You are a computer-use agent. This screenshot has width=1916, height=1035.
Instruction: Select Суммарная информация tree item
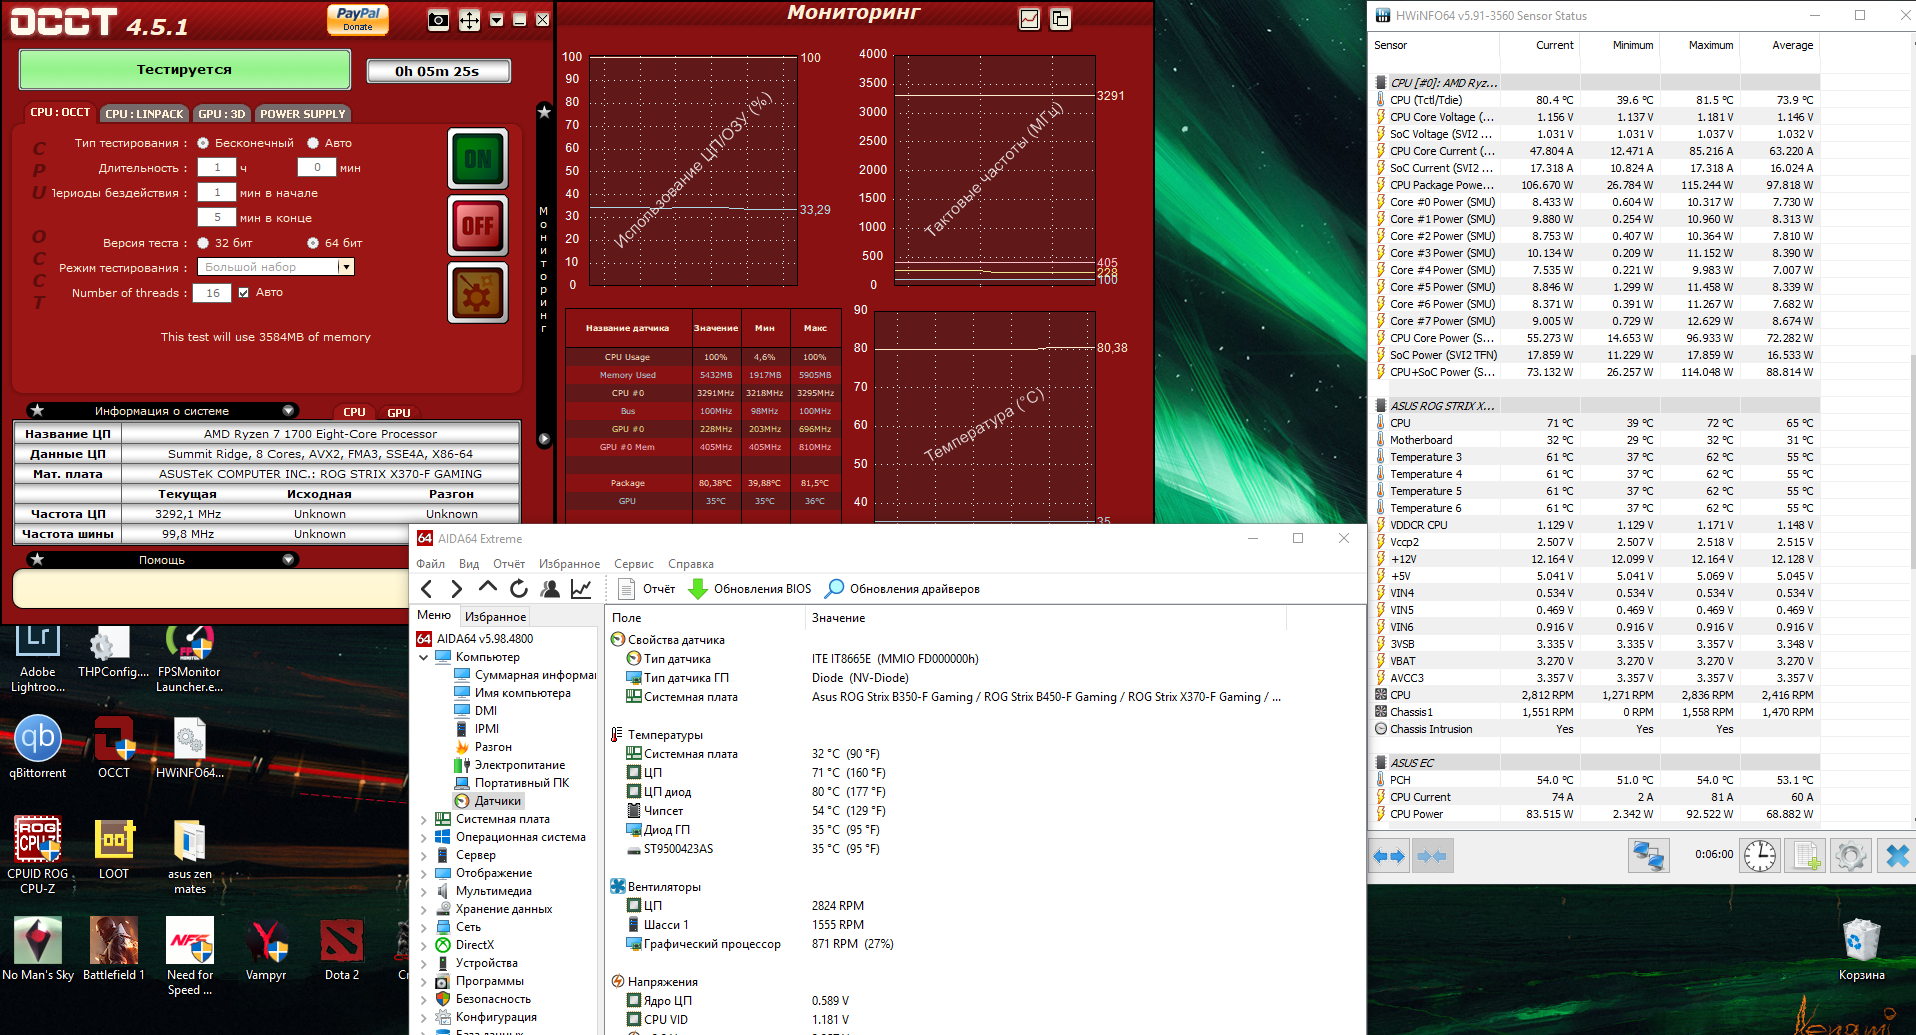[525, 675]
